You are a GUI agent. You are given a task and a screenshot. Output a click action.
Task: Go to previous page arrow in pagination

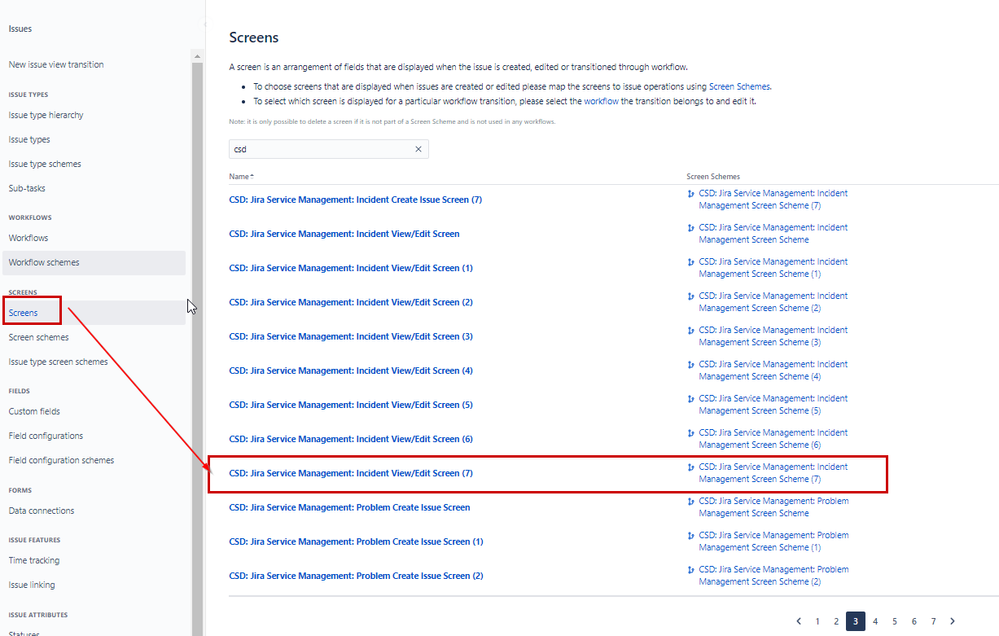pos(798,621)
